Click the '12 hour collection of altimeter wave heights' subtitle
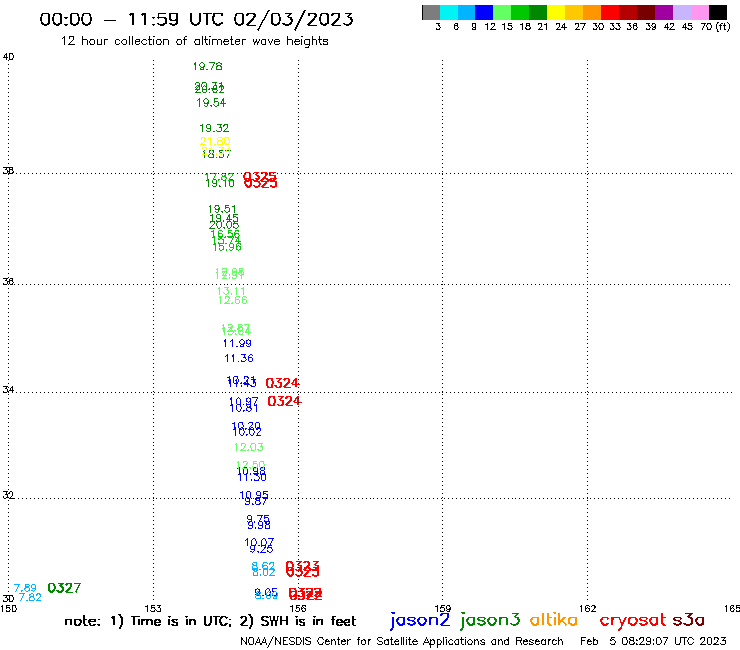The width and height of the screenshot is (740, 650). click(194, 41)
